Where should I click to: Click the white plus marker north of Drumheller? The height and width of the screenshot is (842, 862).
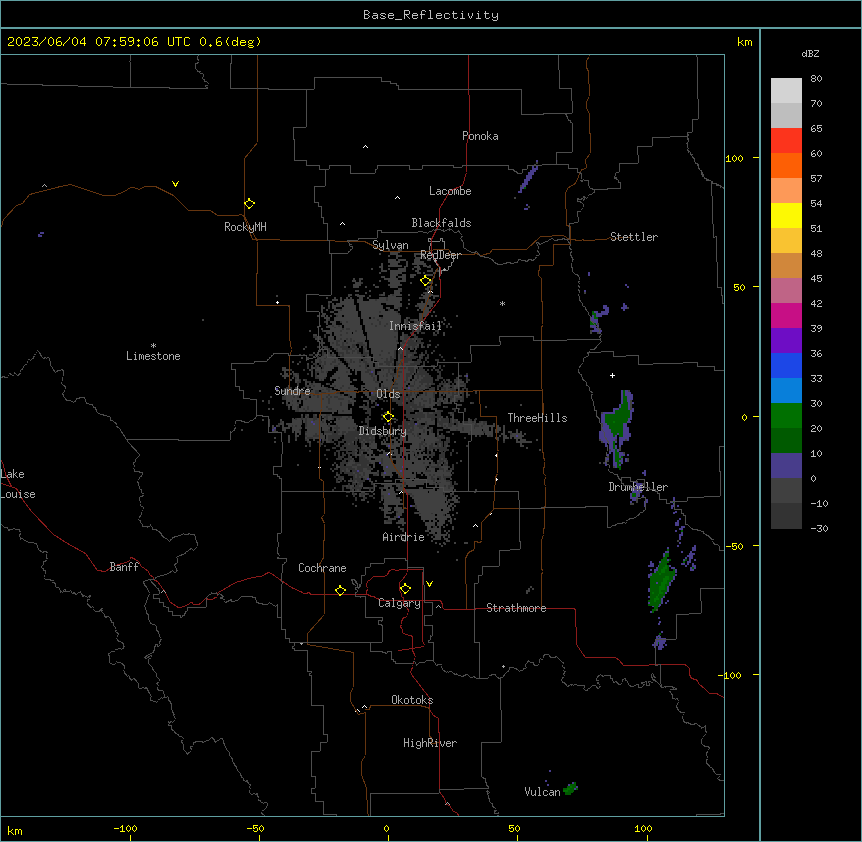tap(612, 375)
